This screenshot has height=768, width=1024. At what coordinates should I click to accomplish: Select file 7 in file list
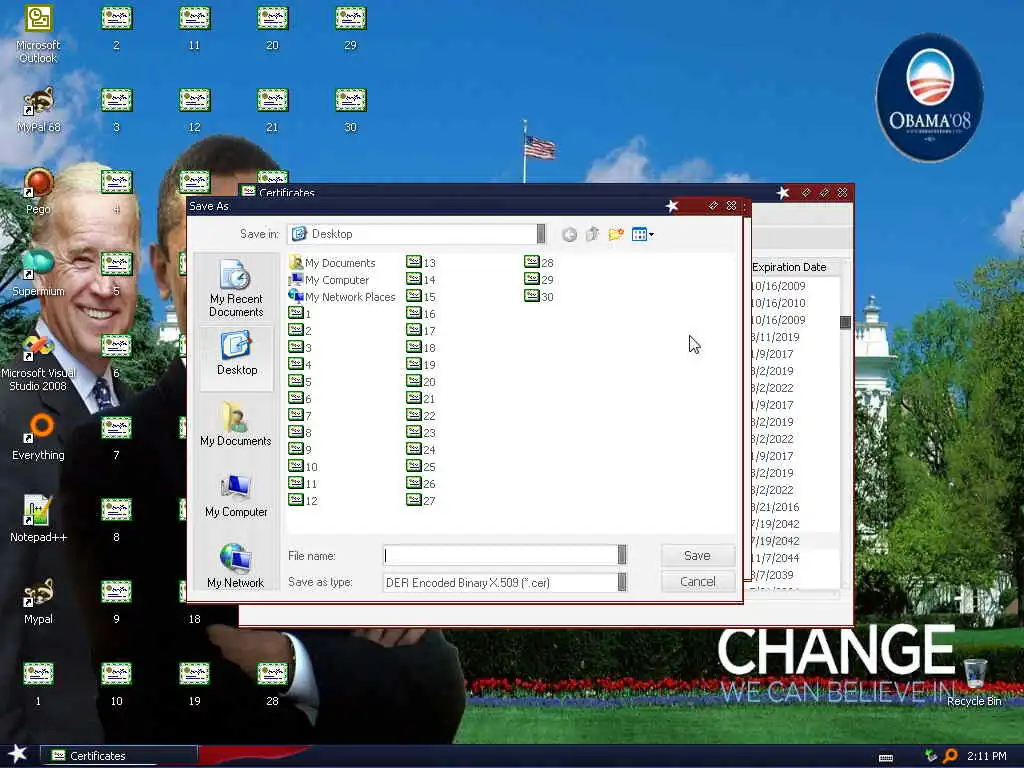click(x=300, y=415)
